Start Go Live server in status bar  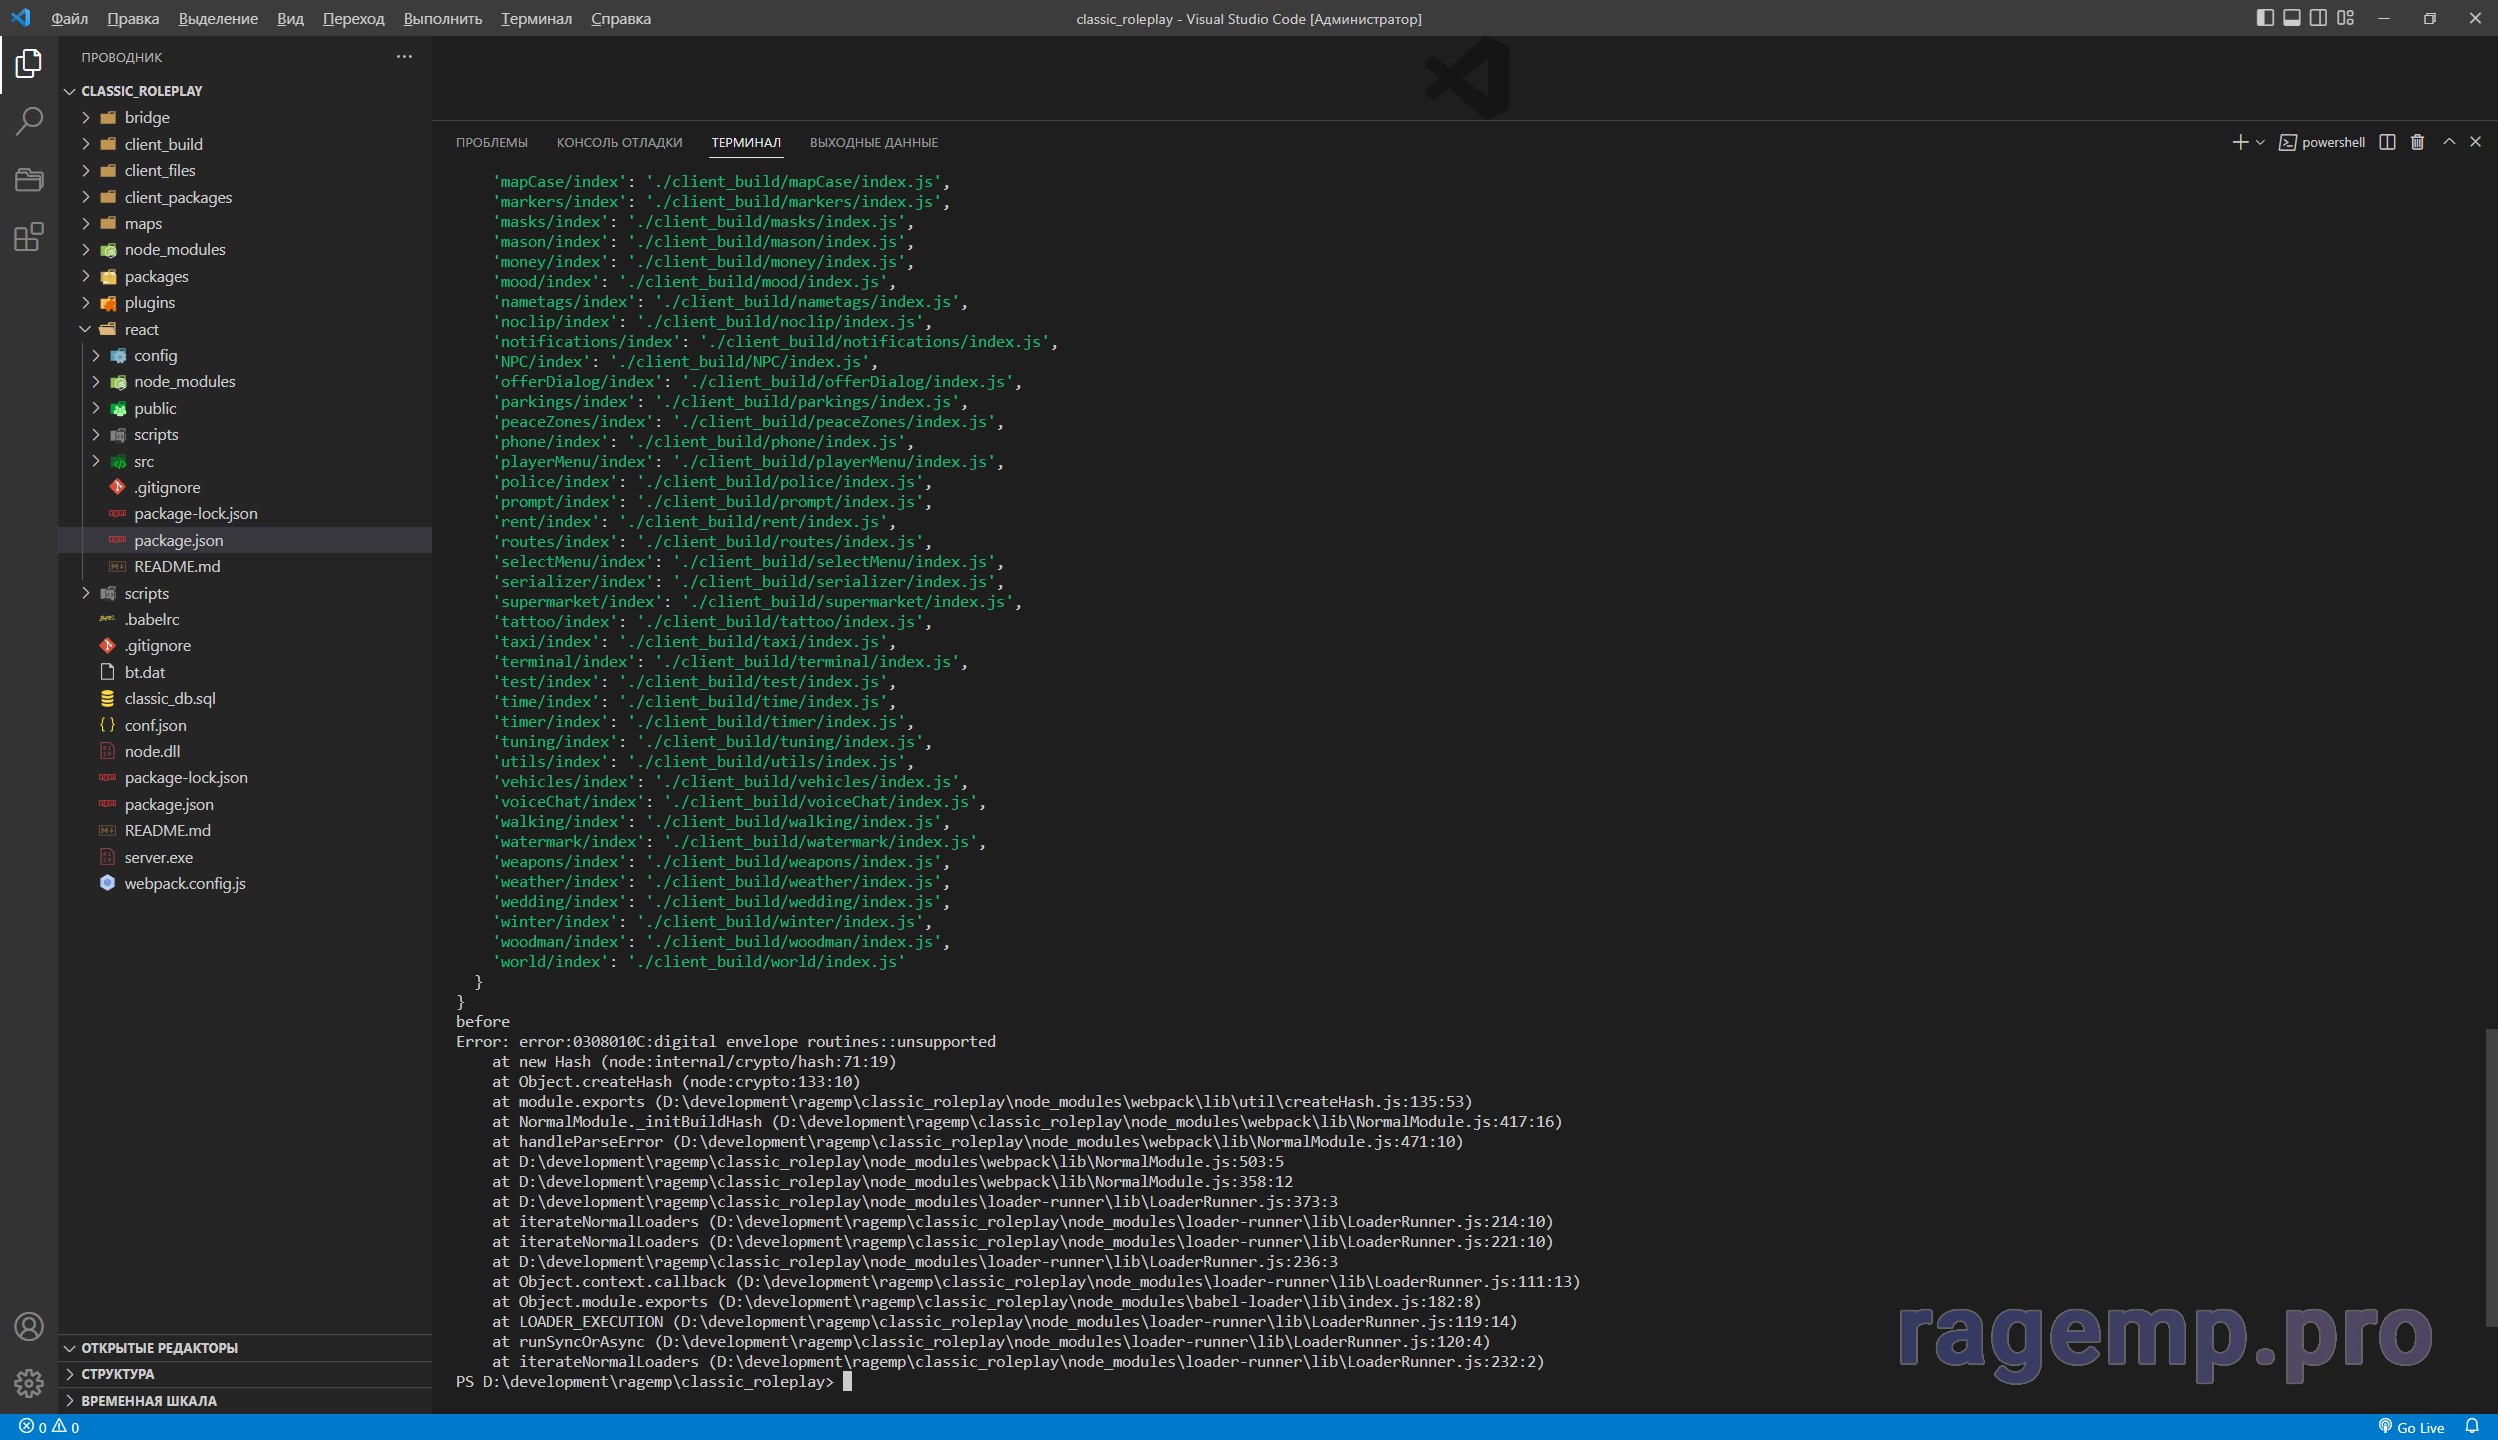(x=2411, y=1427)
